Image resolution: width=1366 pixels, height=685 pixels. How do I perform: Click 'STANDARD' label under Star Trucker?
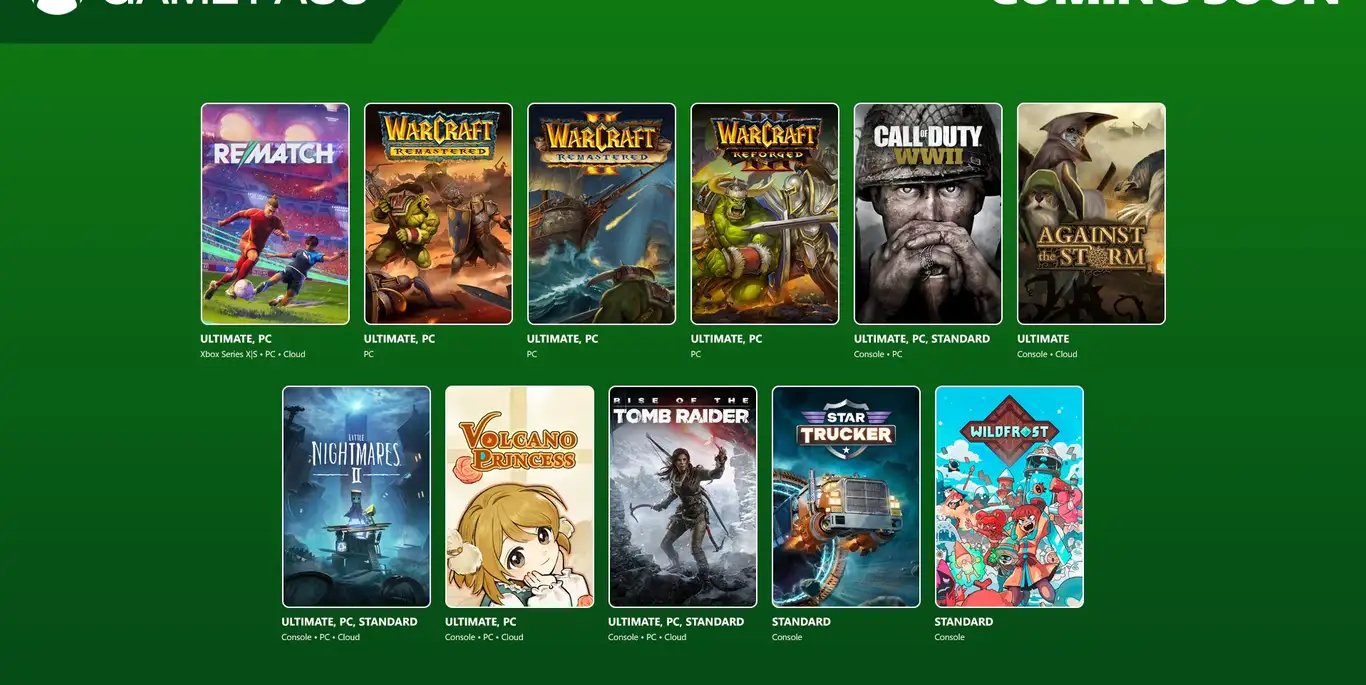click(x=801, y=622)
